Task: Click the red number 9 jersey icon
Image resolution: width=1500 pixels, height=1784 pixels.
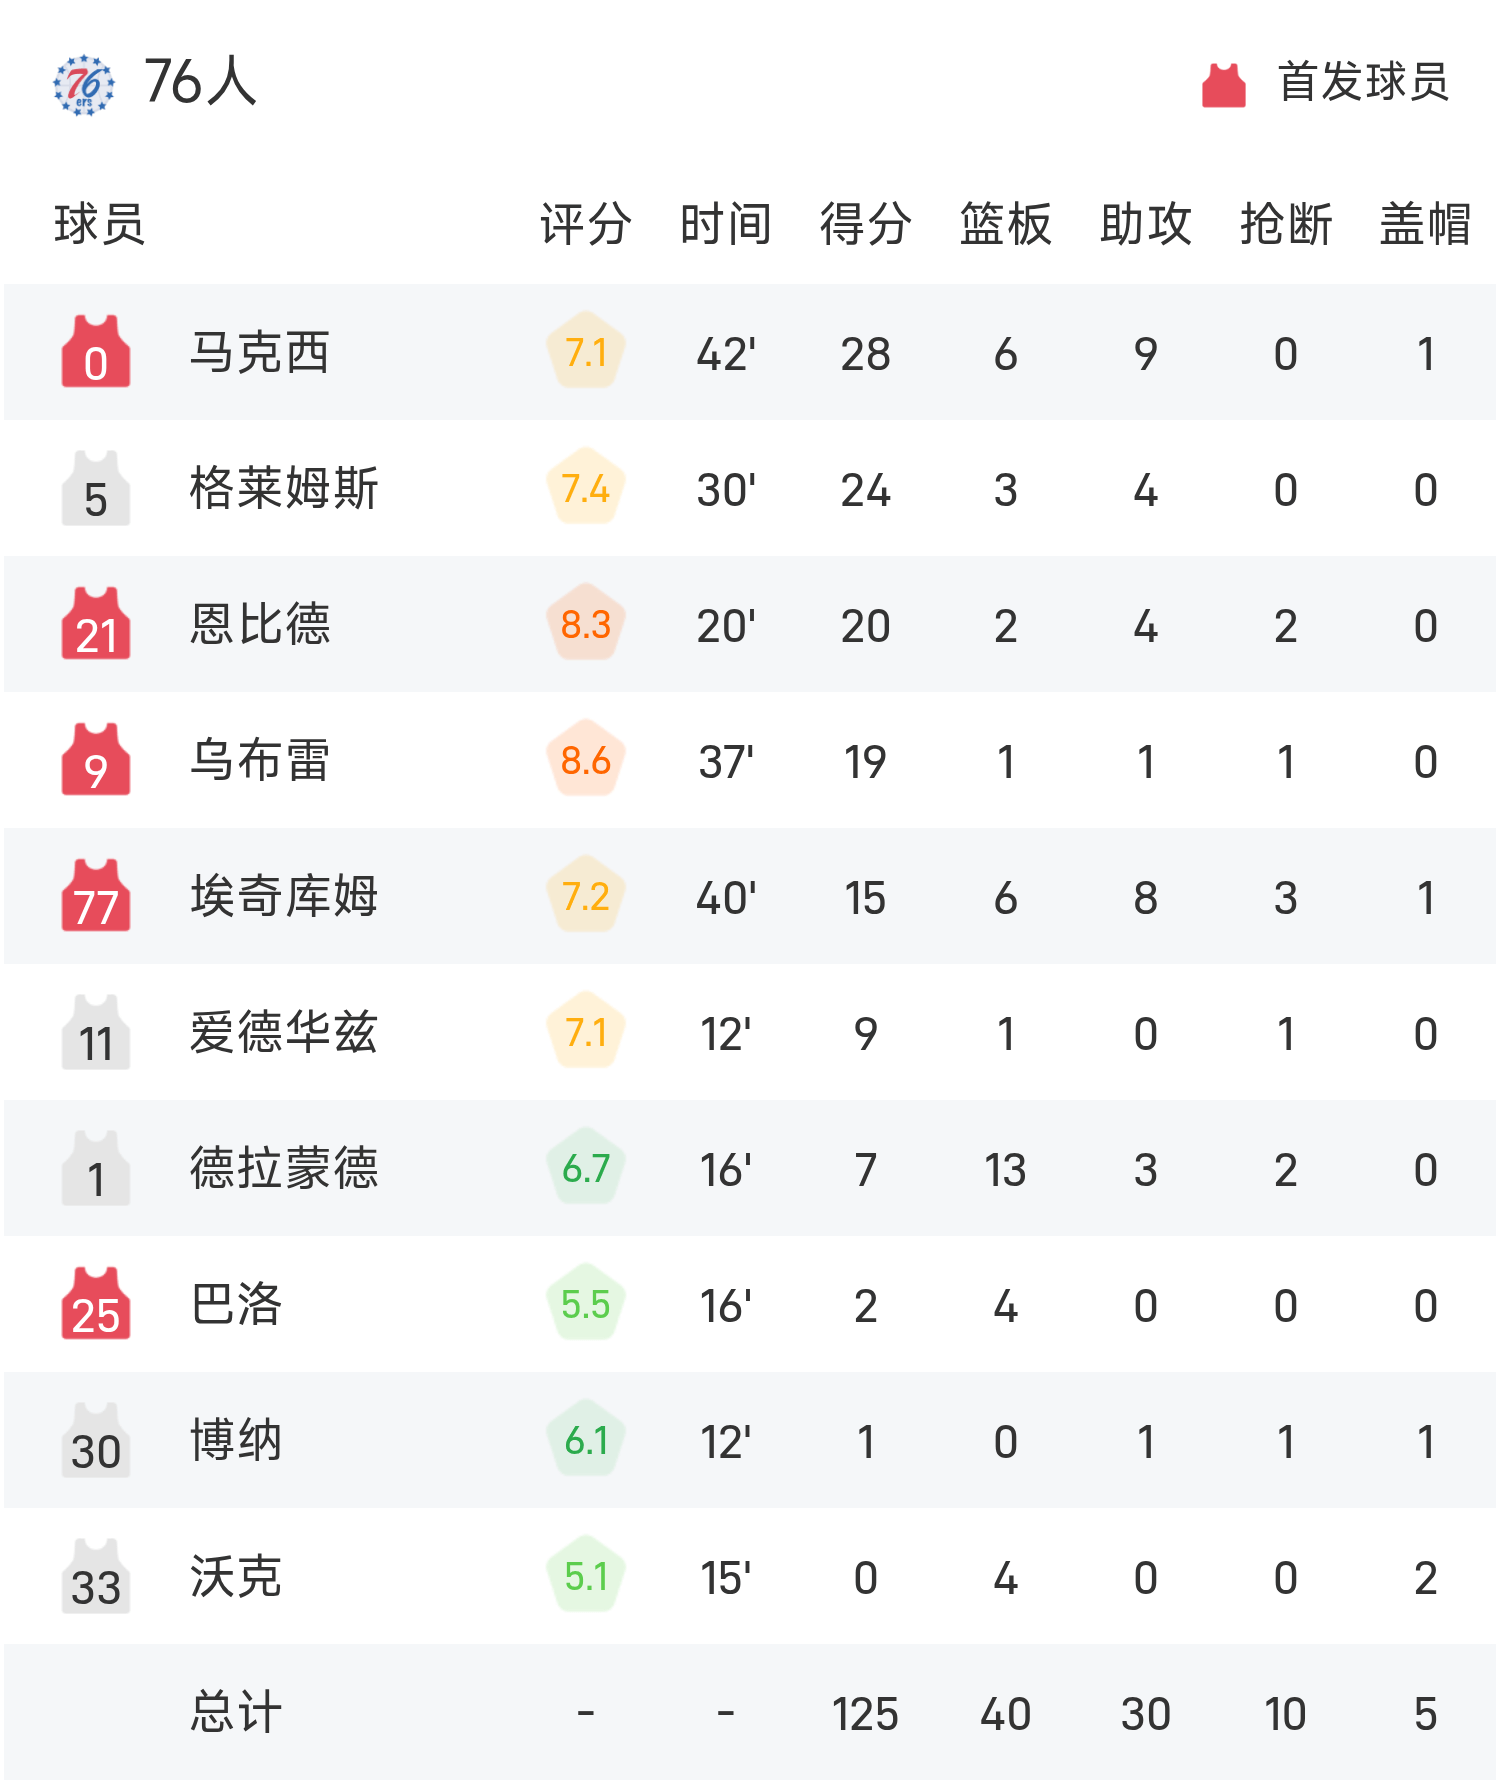Action: [x=96, y=760]
